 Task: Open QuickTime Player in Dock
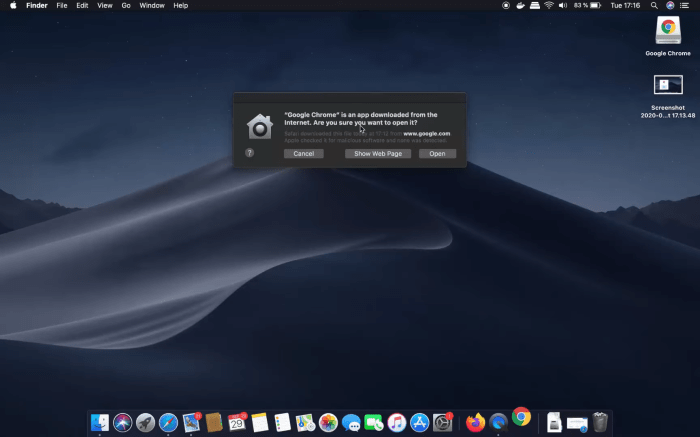point(498,422)
